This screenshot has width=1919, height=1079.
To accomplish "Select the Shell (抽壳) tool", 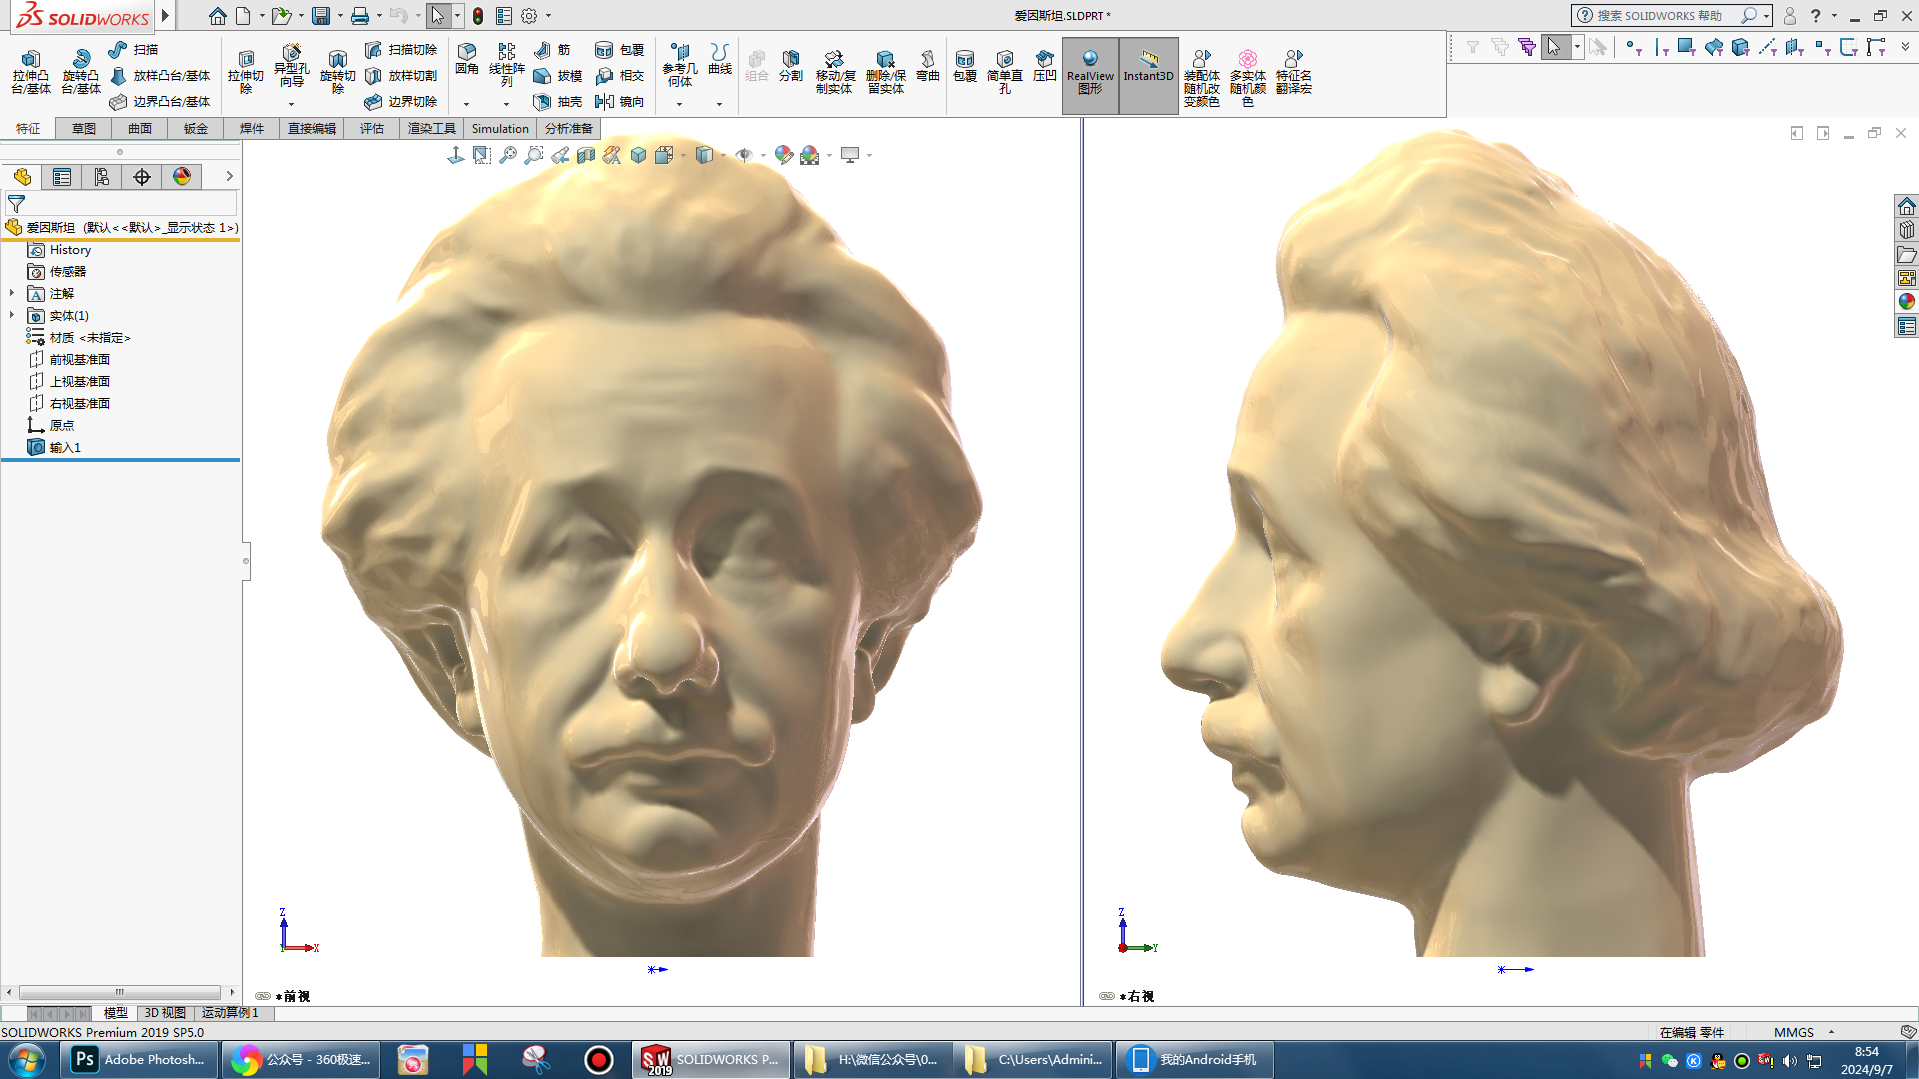I will [557, 102].
